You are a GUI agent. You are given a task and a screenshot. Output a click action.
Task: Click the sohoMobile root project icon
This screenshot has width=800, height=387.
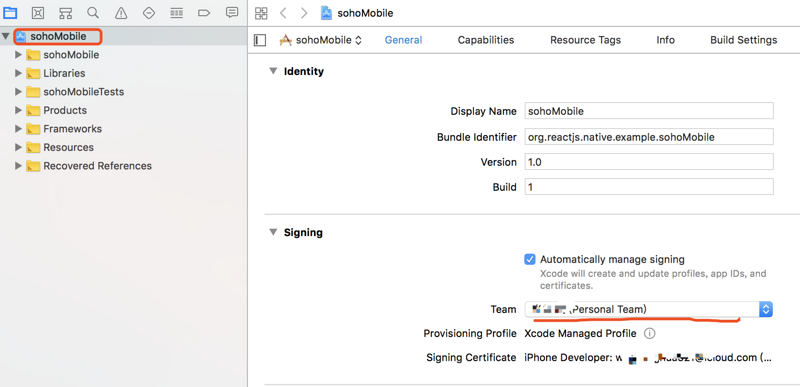[21, 36]
